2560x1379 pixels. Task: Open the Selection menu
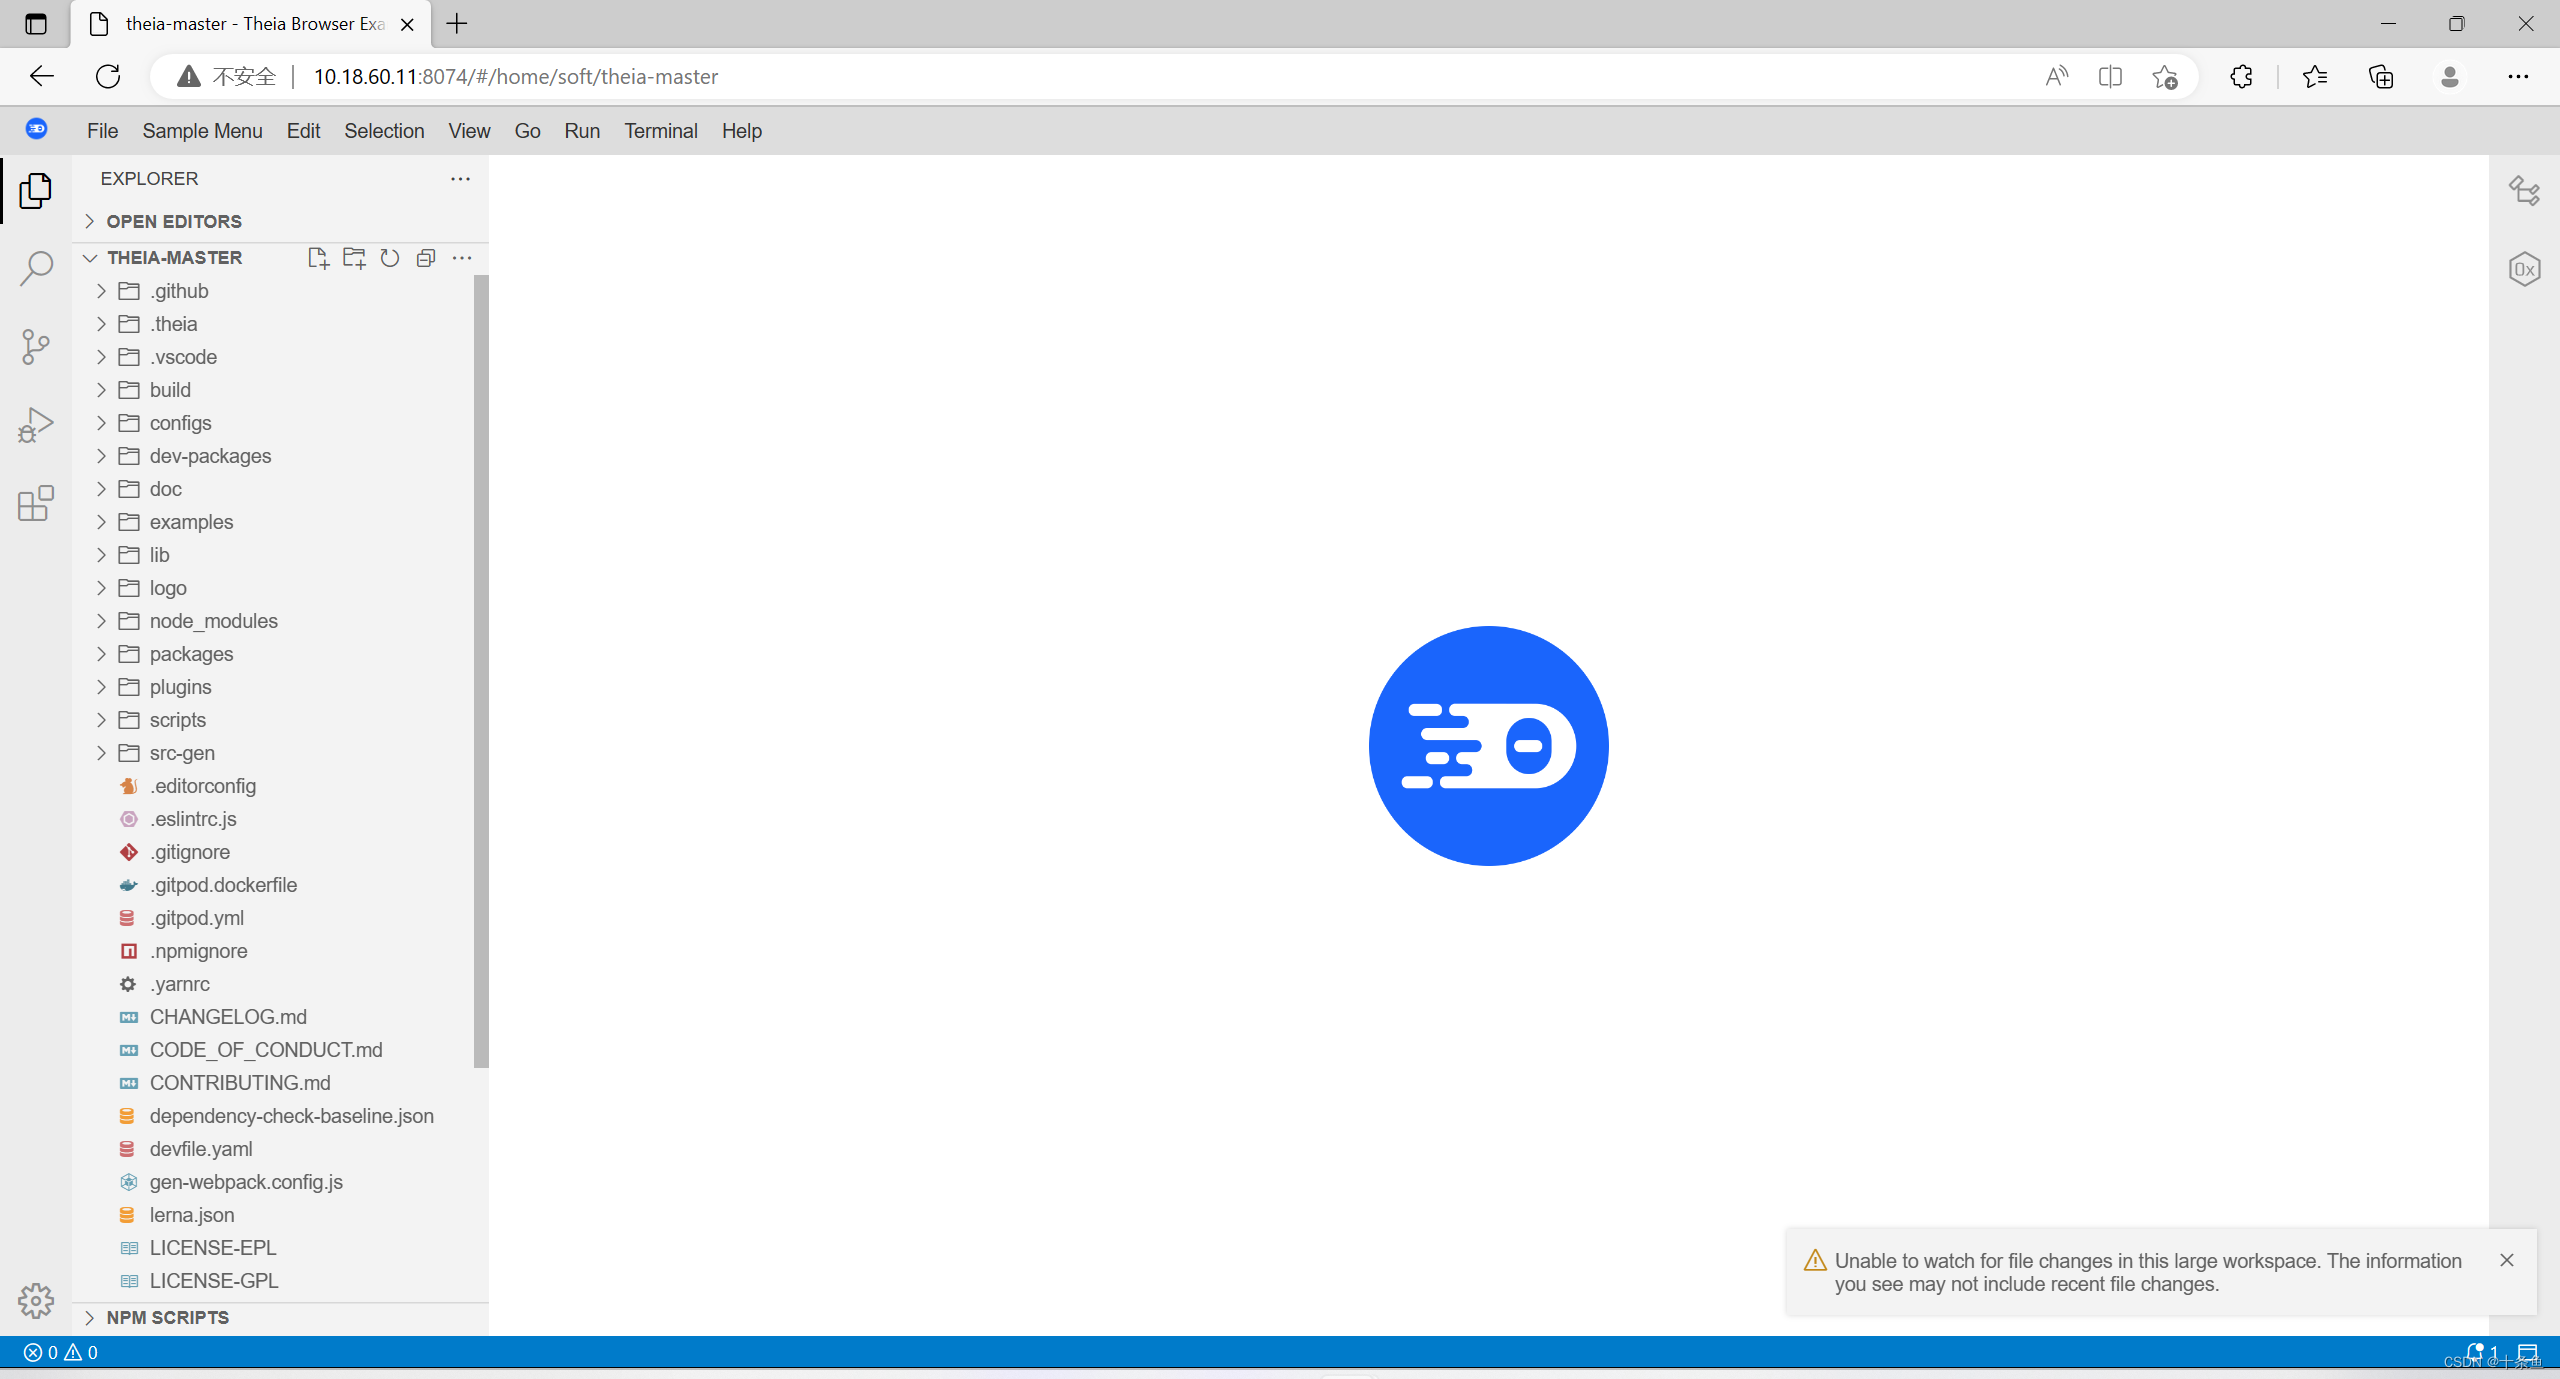click(x=384, y=131)
